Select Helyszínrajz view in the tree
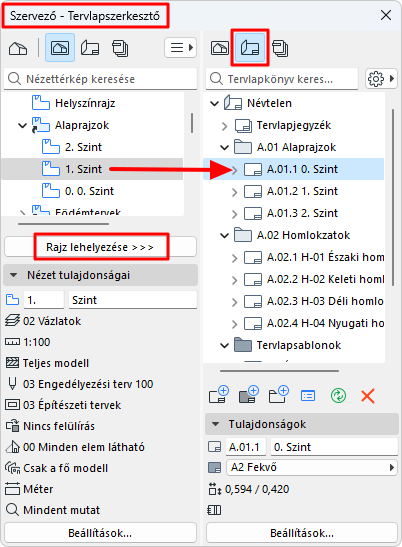Screen dimensions: 402x547 [x=85, y=103]
